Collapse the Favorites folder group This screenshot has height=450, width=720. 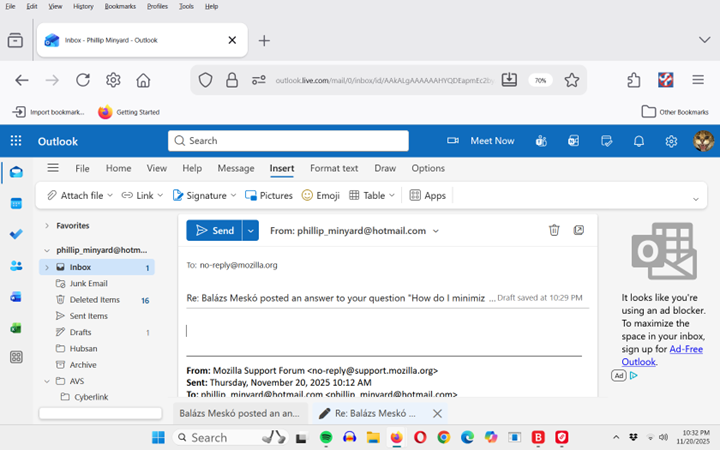pyautogui.click(x=46, y=226)
